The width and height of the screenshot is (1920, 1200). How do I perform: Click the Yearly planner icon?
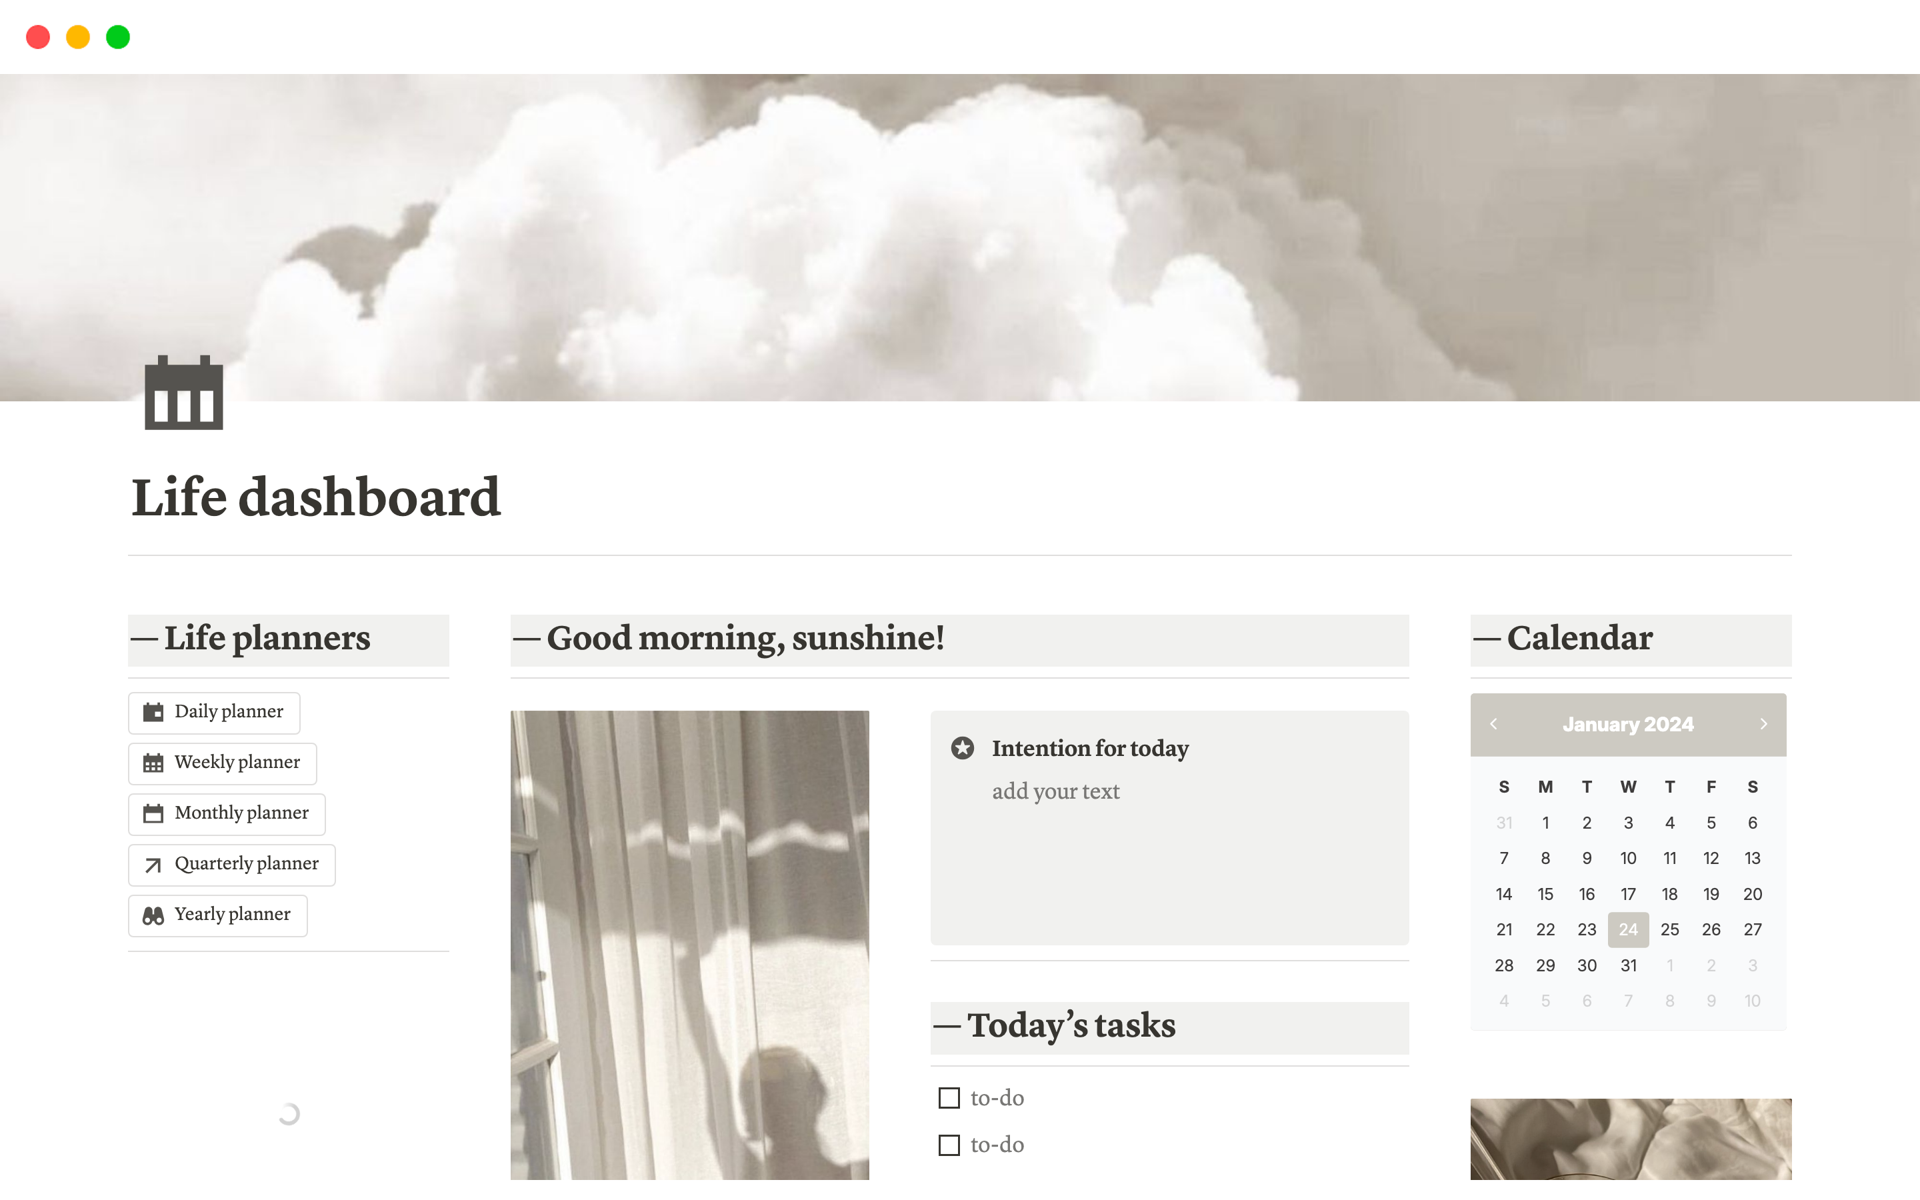(153, 914)
